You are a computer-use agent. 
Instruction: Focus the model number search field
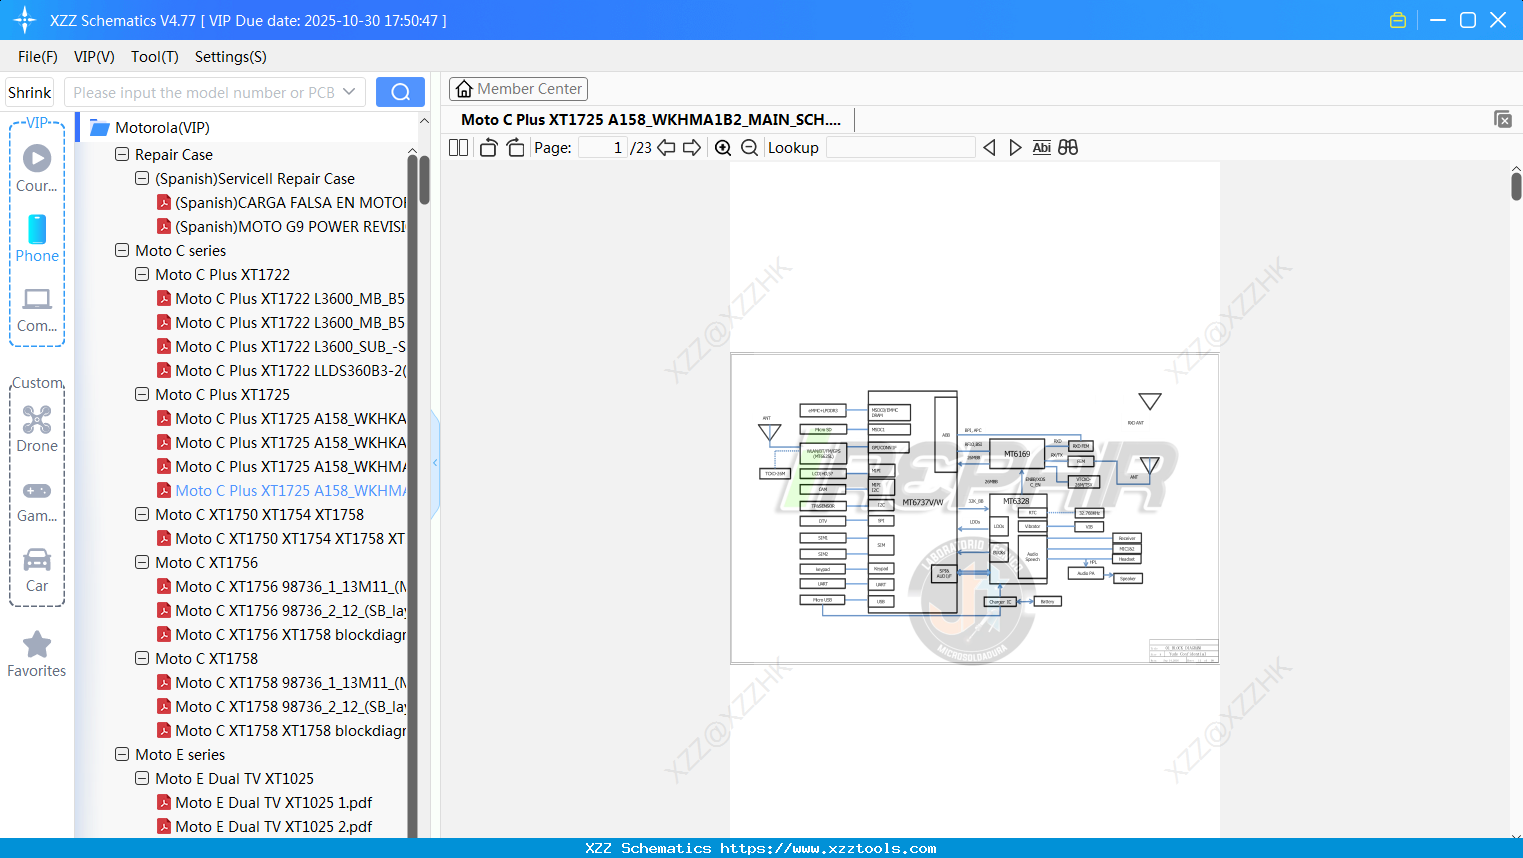(204, 92)
